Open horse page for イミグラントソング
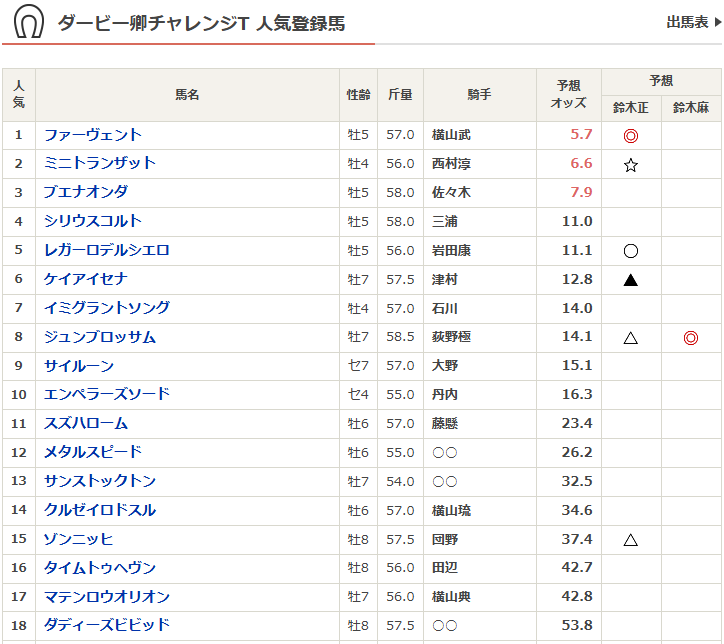 [107, 308]
